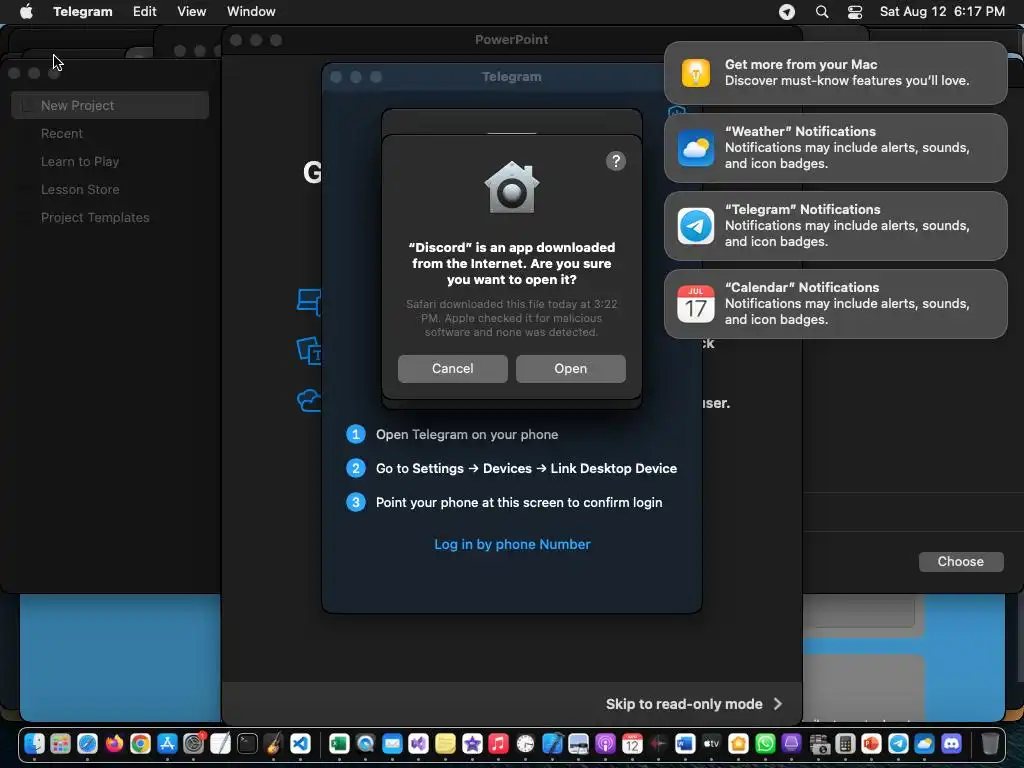This screenshot has width=1024, height=768.
Task: Open the View menu
Action: 191,11
